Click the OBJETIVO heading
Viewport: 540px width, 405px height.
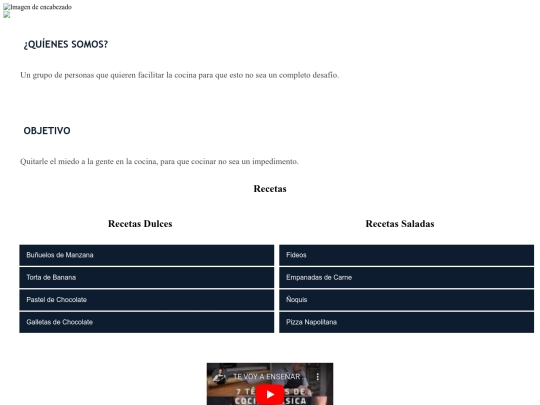point(47,131)
